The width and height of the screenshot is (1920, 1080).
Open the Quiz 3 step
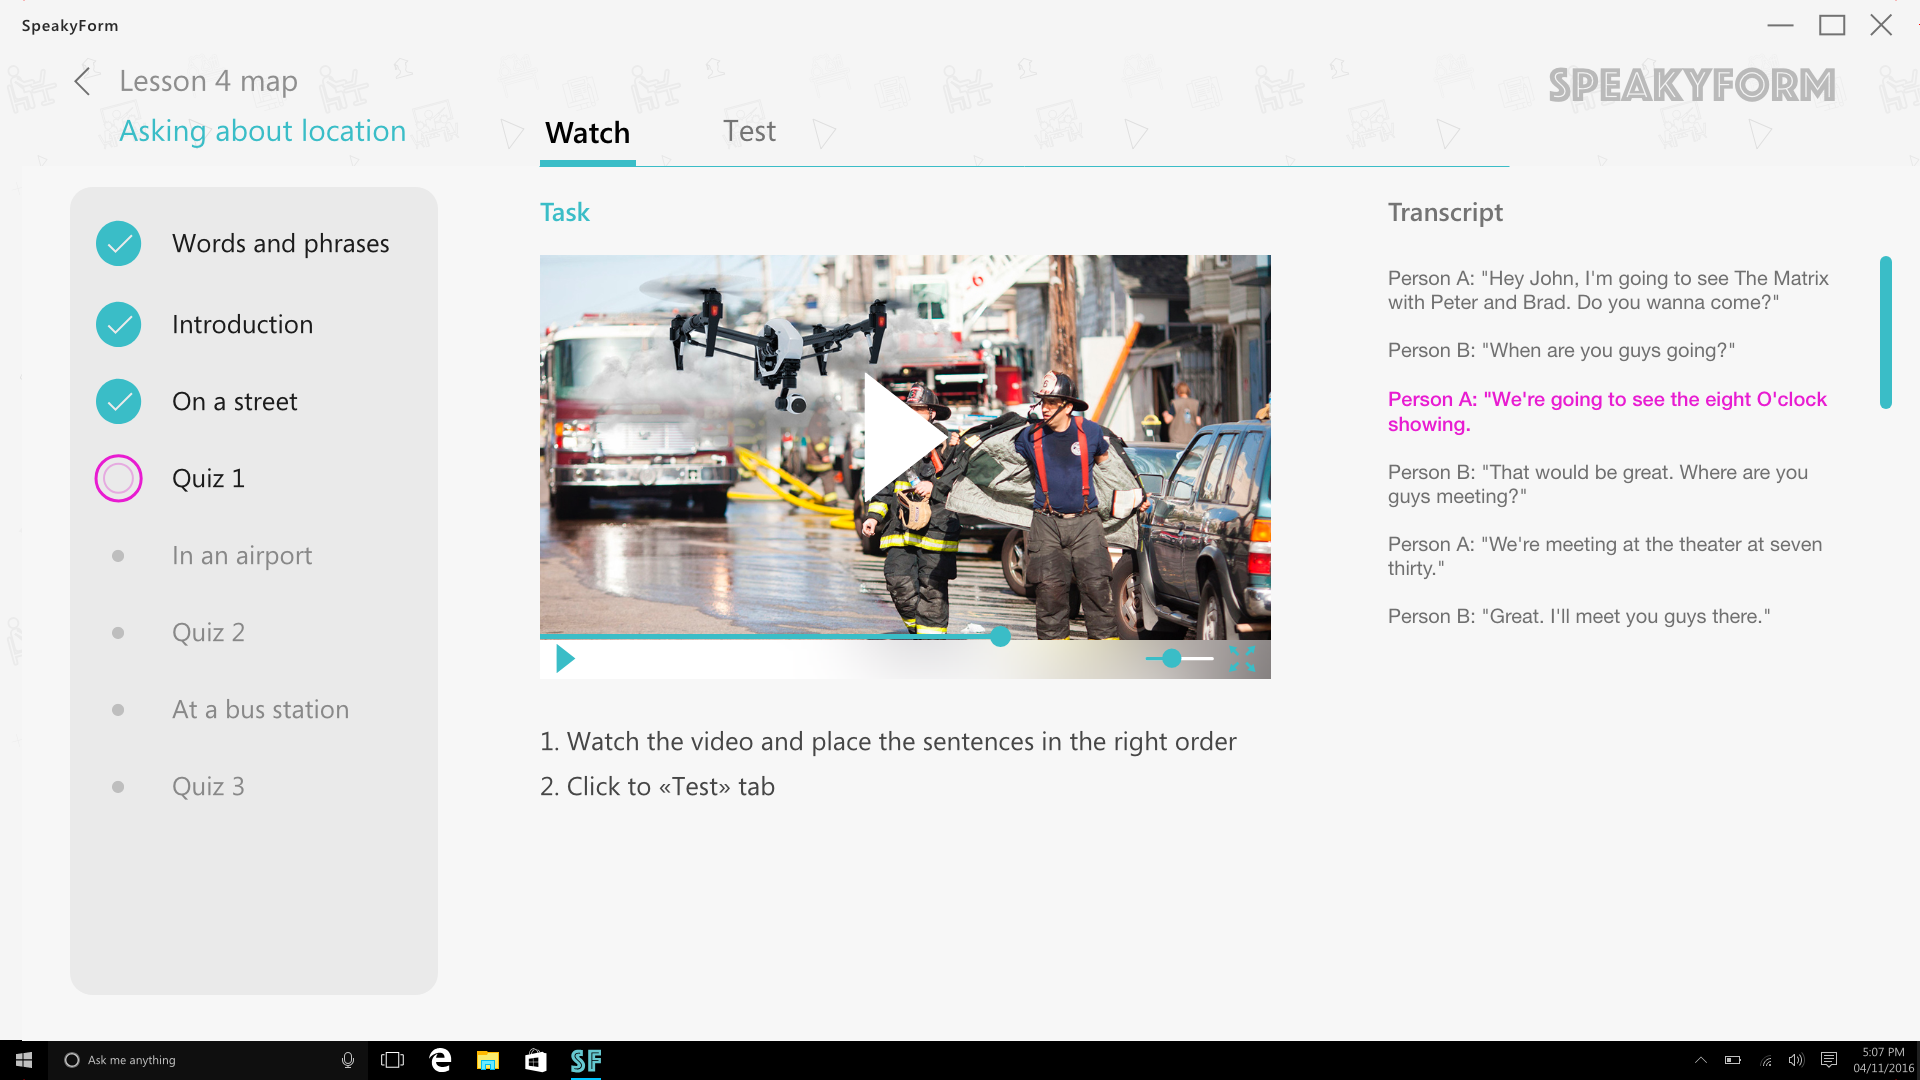click(208, 786)
